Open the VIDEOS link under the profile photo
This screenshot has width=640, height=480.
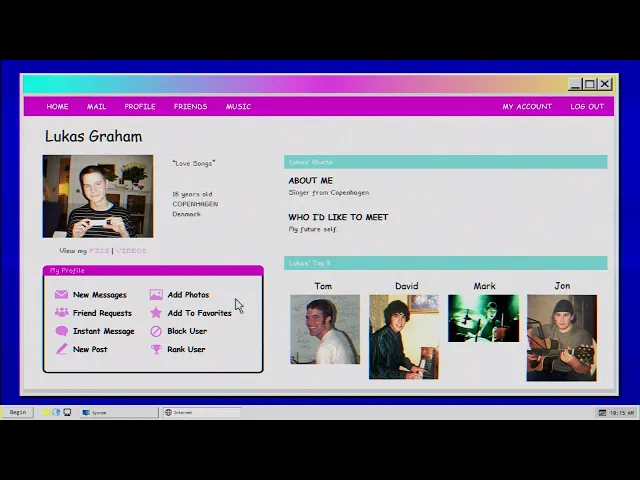[x=131, y=251]
